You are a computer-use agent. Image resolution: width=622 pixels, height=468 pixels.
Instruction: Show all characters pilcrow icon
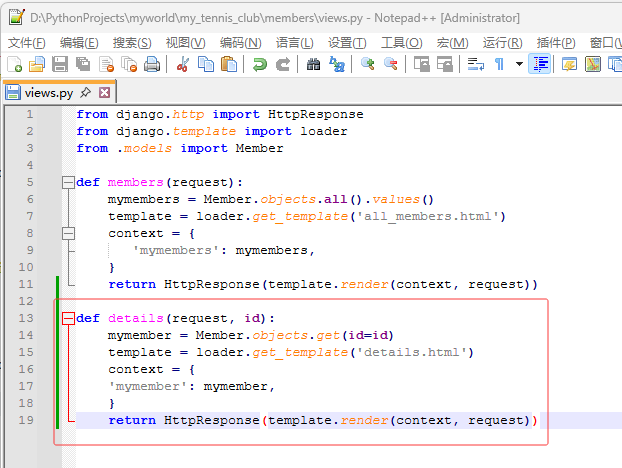[x=499, y=64]
